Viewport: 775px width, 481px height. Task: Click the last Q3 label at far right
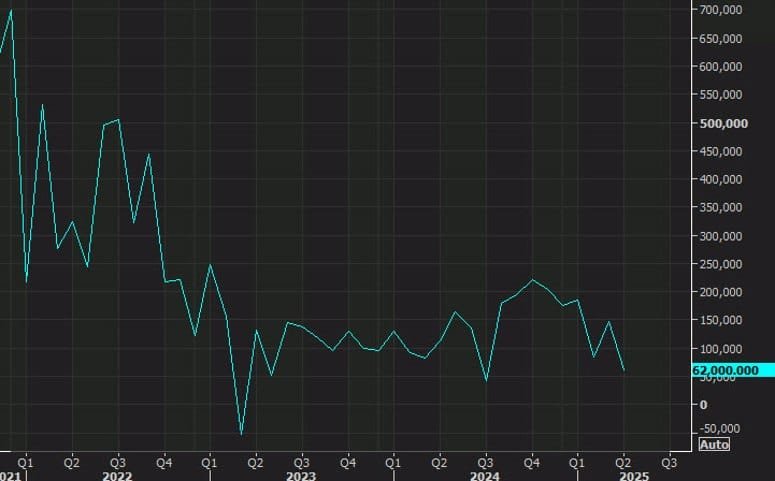(669, 463)
